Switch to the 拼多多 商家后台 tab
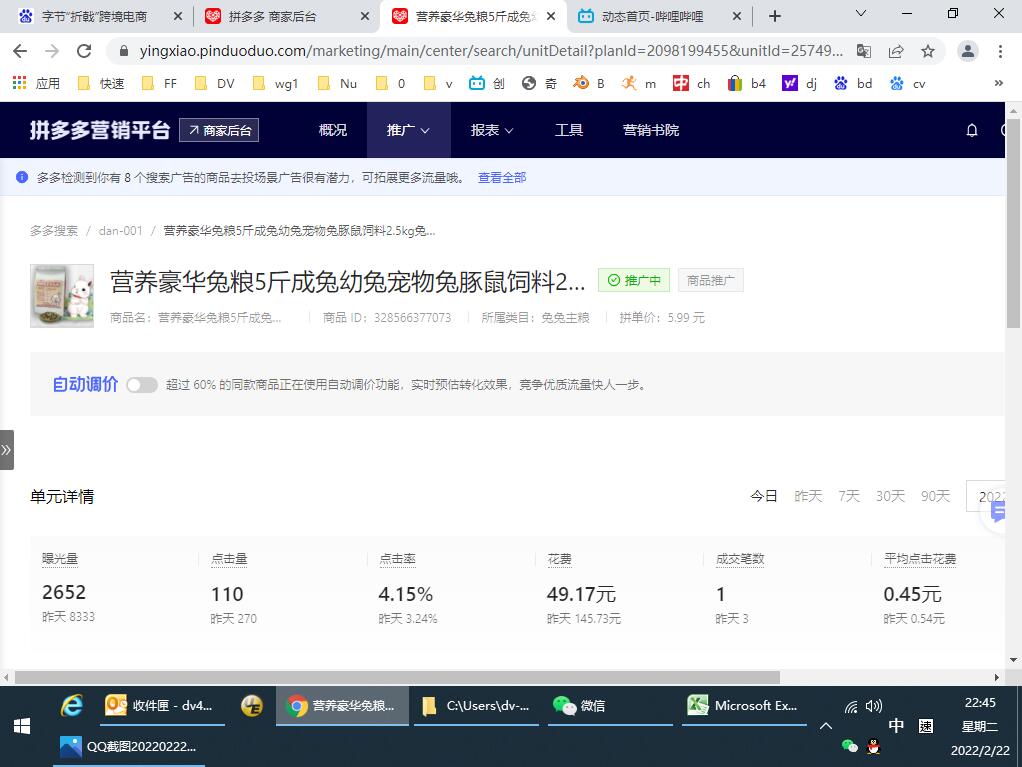Image resolution: width=1022 pixels, height=767 pixels. point(285,16)
